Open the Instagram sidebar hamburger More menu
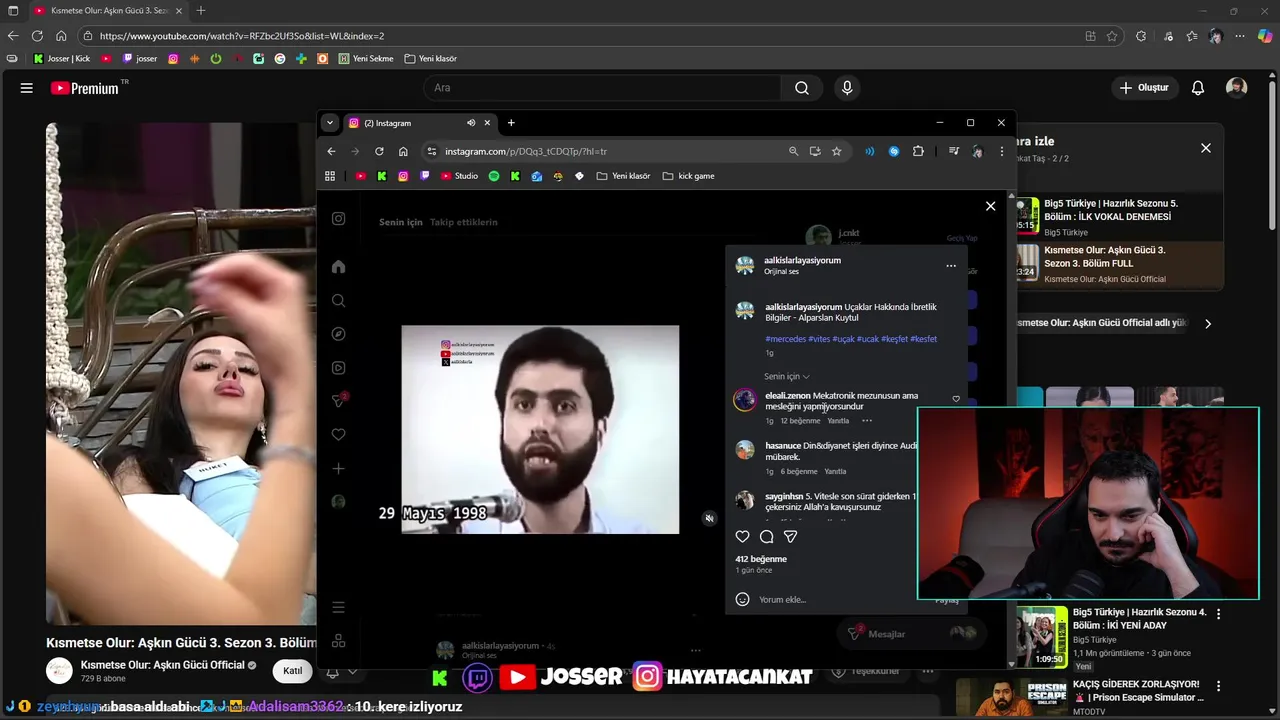Screen dimensions: 1280x720 (338, 607)
